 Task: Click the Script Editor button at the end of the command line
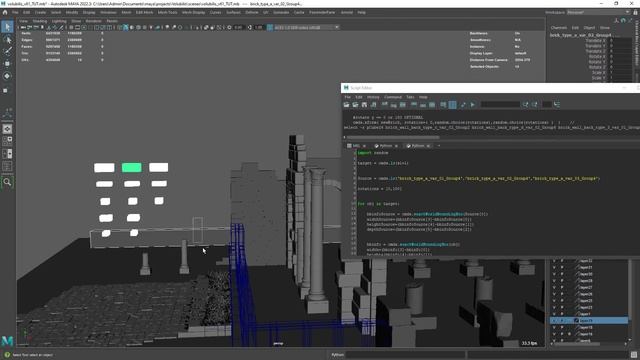(633, 355)
